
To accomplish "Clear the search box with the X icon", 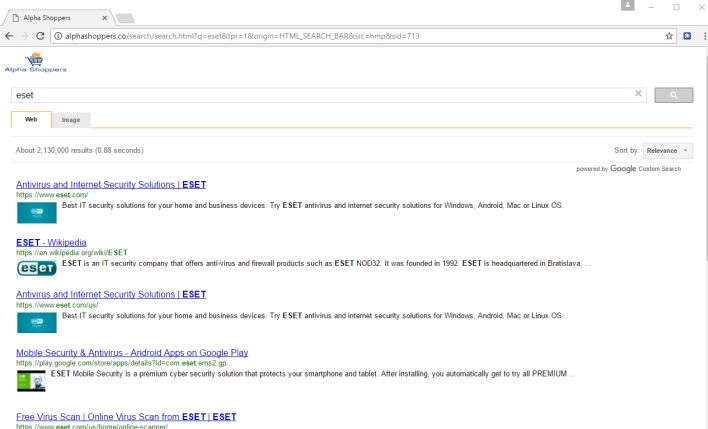I will pos(639,94).
